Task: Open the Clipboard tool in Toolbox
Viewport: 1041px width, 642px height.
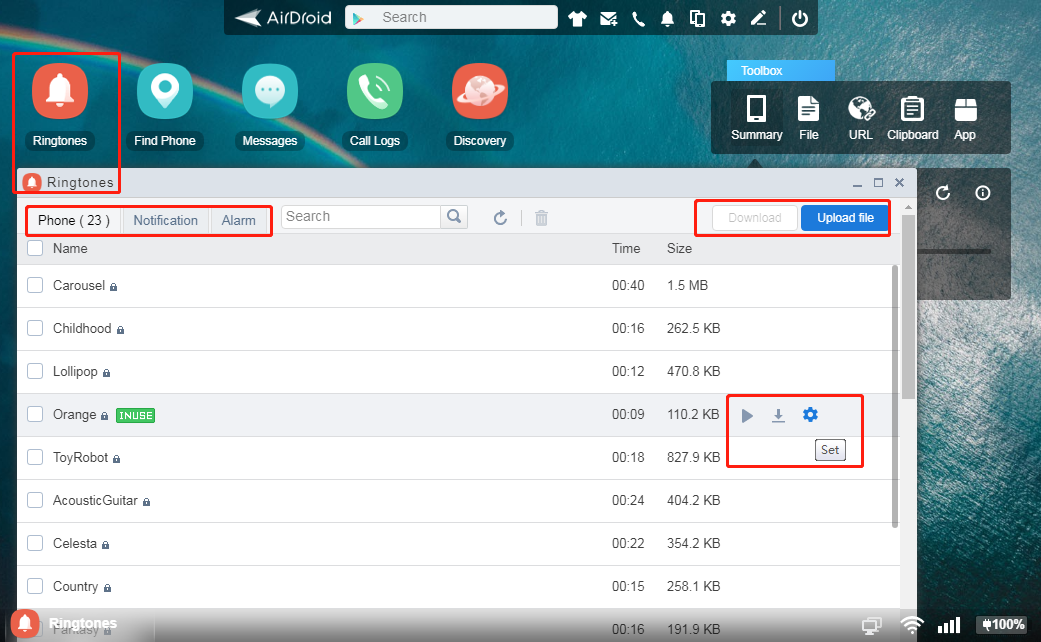Action: [x=912, y=118]
